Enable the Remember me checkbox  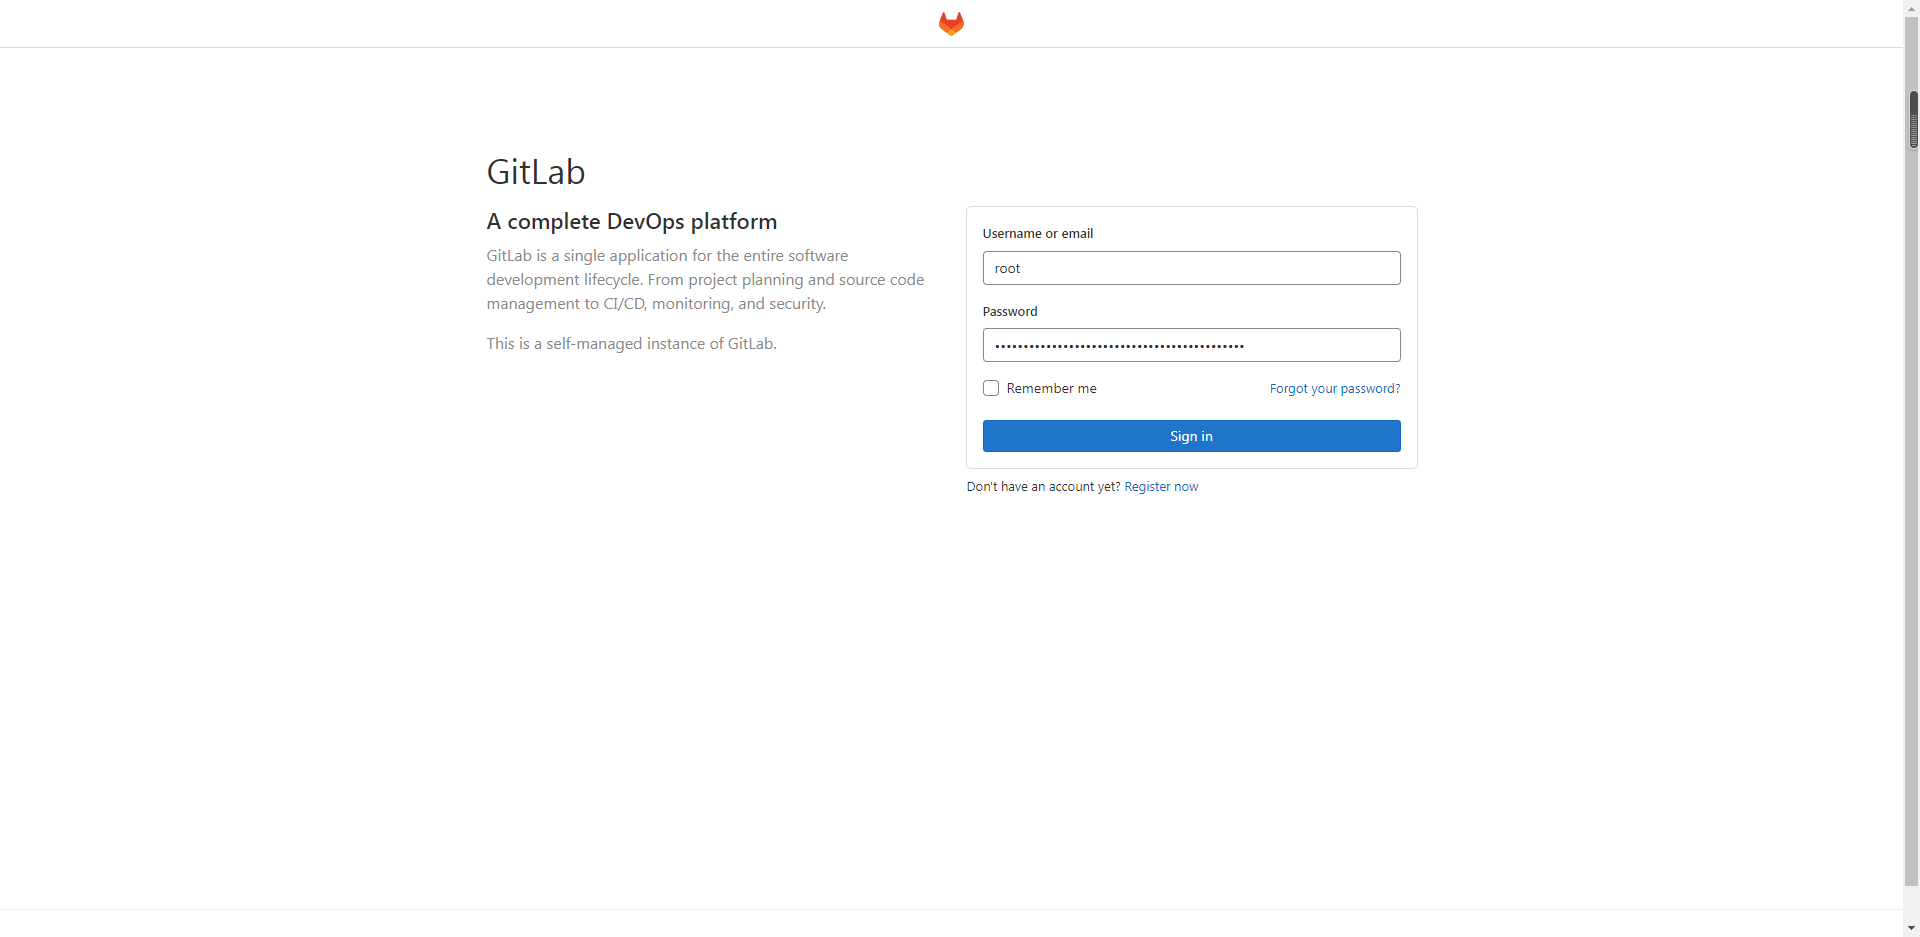coord(991,388)
